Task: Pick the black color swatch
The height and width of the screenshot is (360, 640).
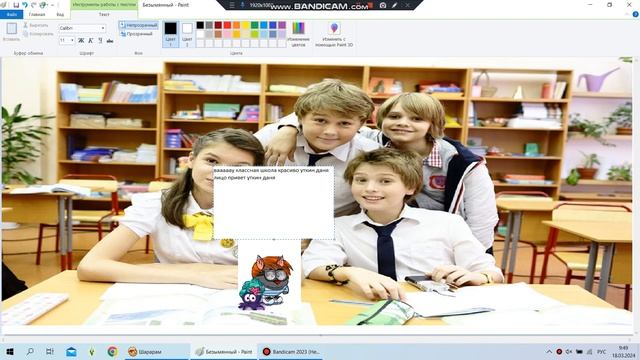Action: point(200,25)
